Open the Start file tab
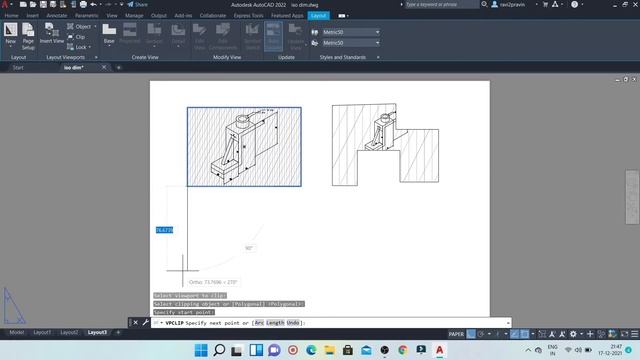This screenshot has width=640, height=360. click(x=18, y=68)
